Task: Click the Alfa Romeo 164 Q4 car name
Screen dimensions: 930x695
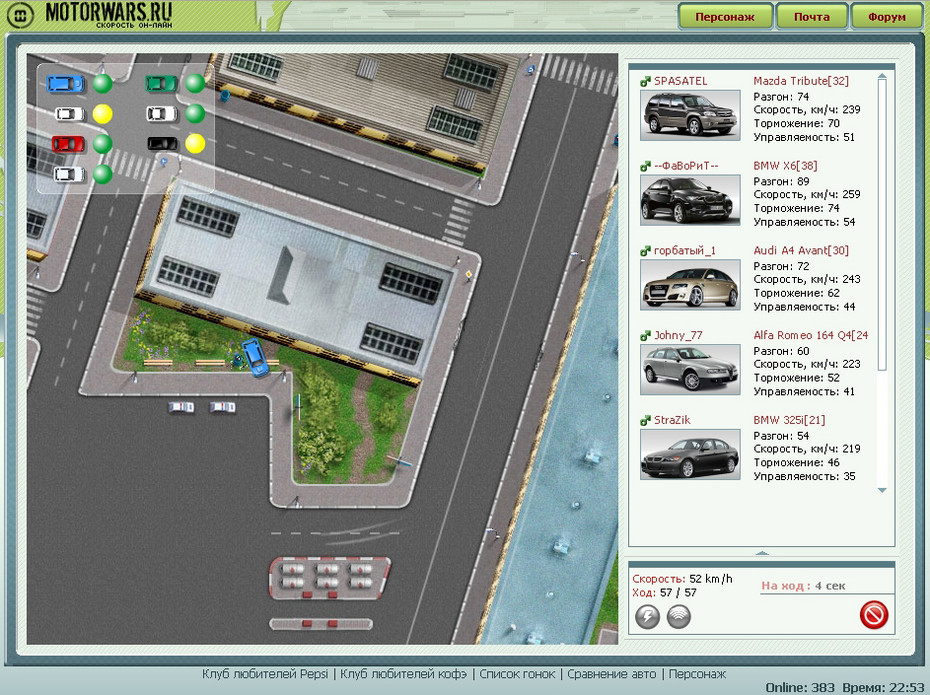Action: (811, 336)
